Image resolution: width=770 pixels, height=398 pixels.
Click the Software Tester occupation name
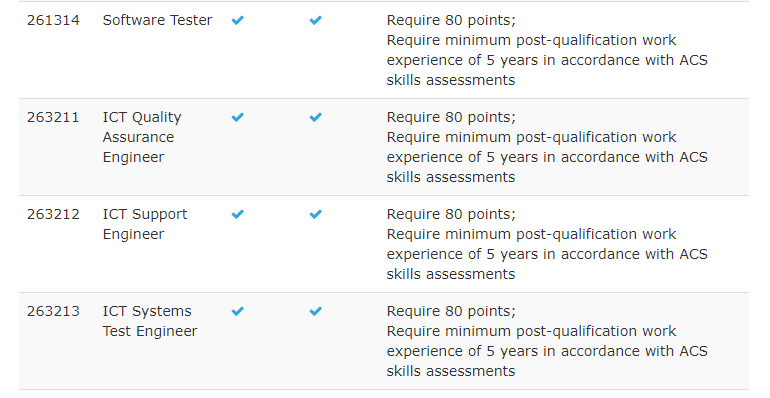pos(158,20)
